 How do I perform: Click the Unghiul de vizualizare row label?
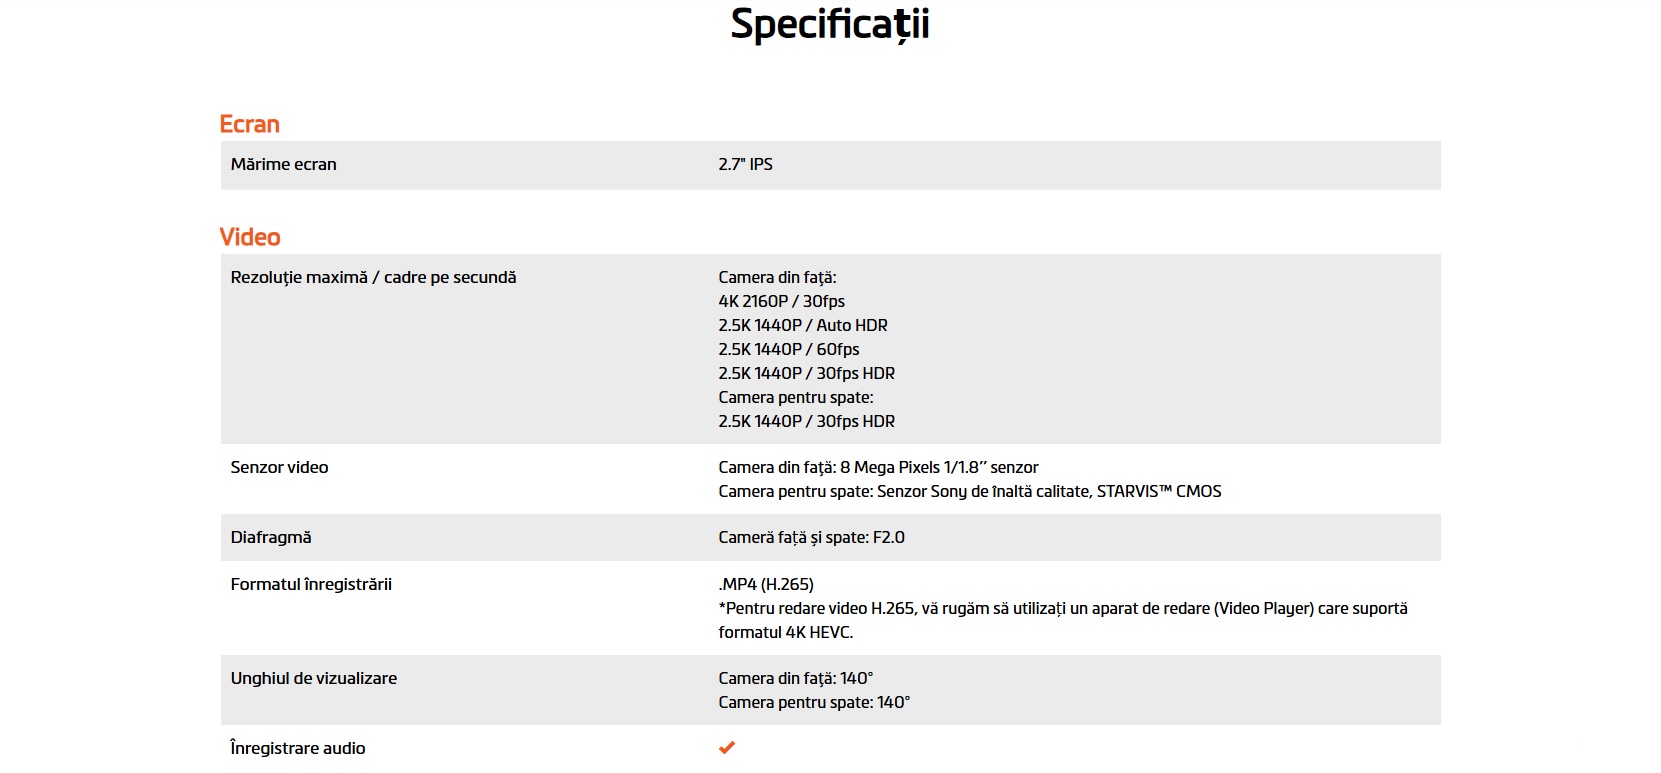pyautogui.click(x=313, y=678)
